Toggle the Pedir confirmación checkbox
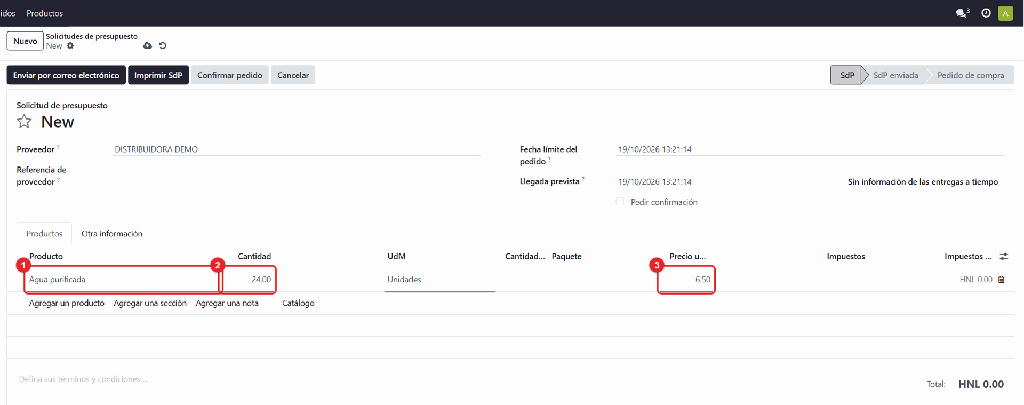Viewport: 1024px width, 405px height. (620, 202)
